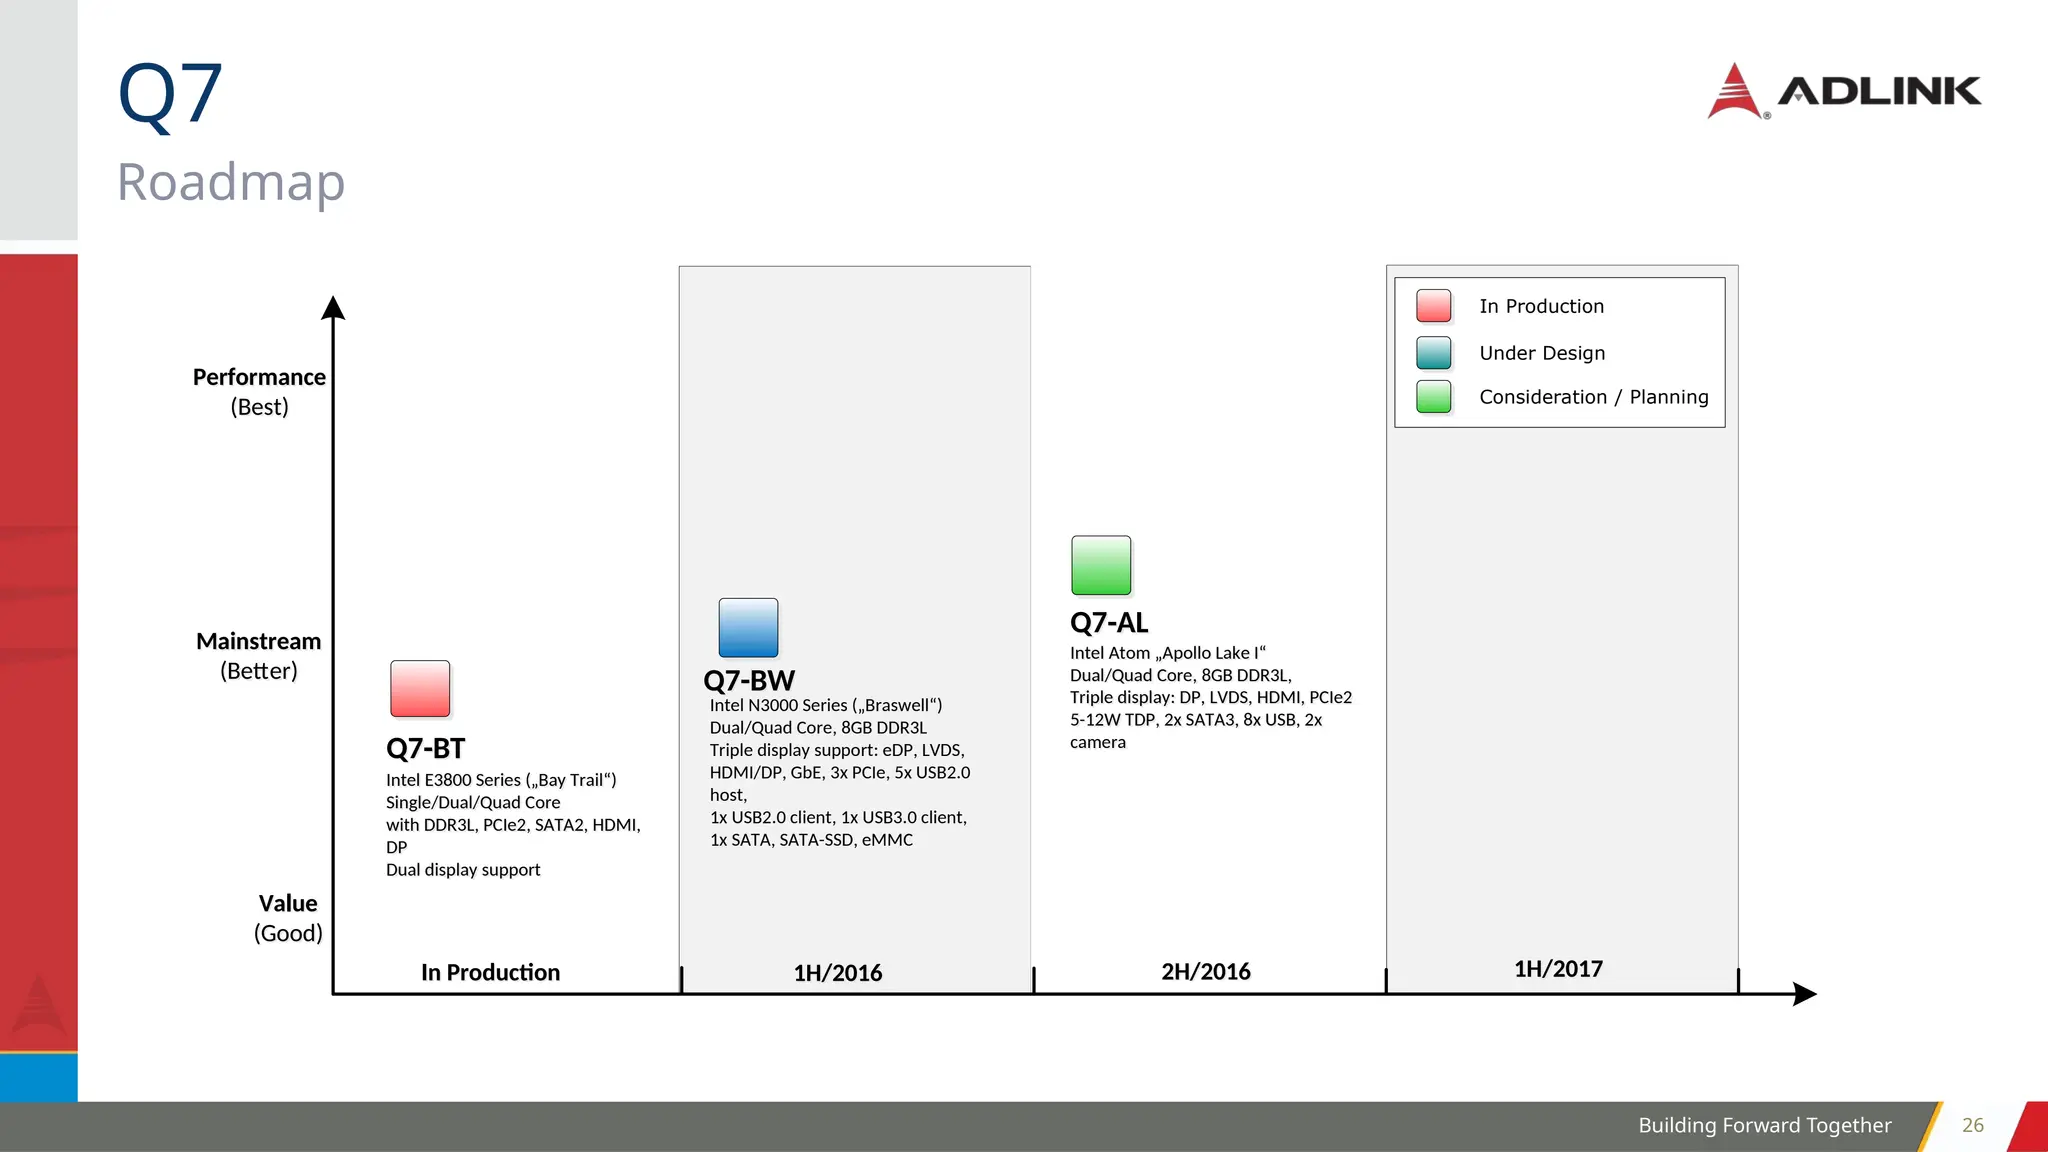Click the In Production timeline axis label
Screen dimensions: 2048x1152
click(x=490, y=972)
